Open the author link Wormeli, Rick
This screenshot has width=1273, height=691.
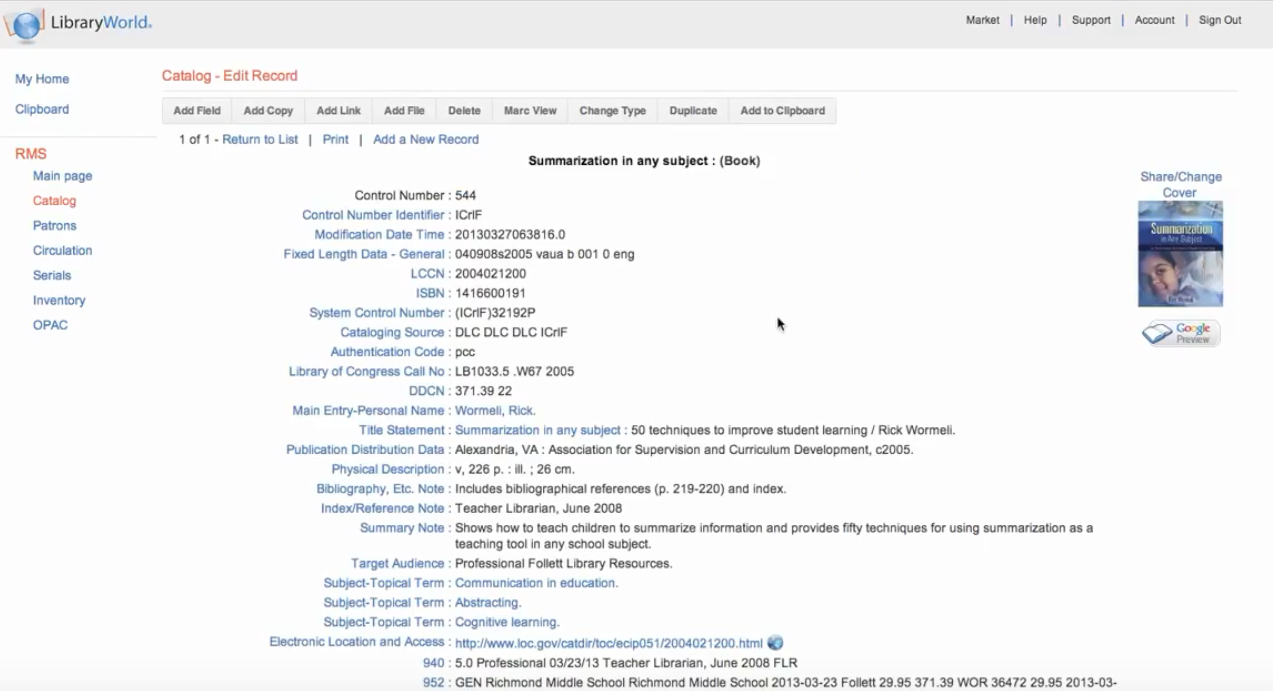click(x=495, y=410)
